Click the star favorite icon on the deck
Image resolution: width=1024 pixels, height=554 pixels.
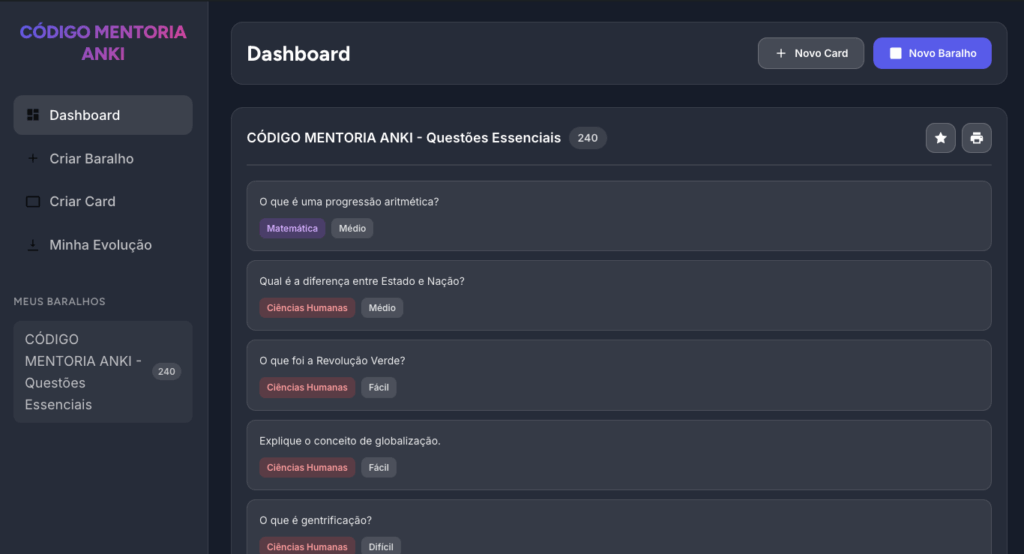(940, 138)
